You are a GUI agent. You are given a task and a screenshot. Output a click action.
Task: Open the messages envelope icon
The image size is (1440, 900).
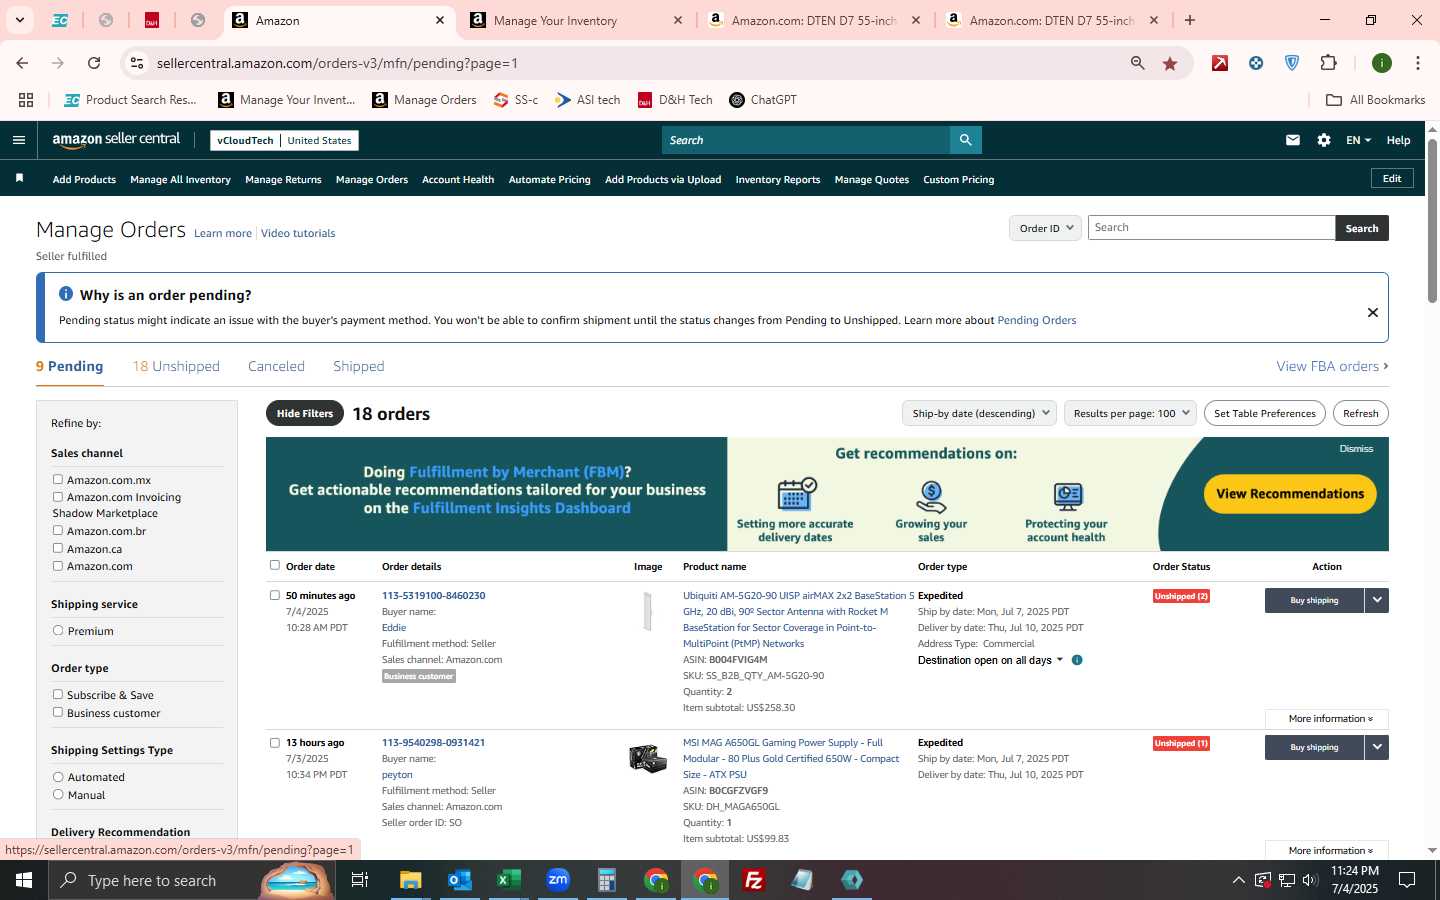point(1293,140)
